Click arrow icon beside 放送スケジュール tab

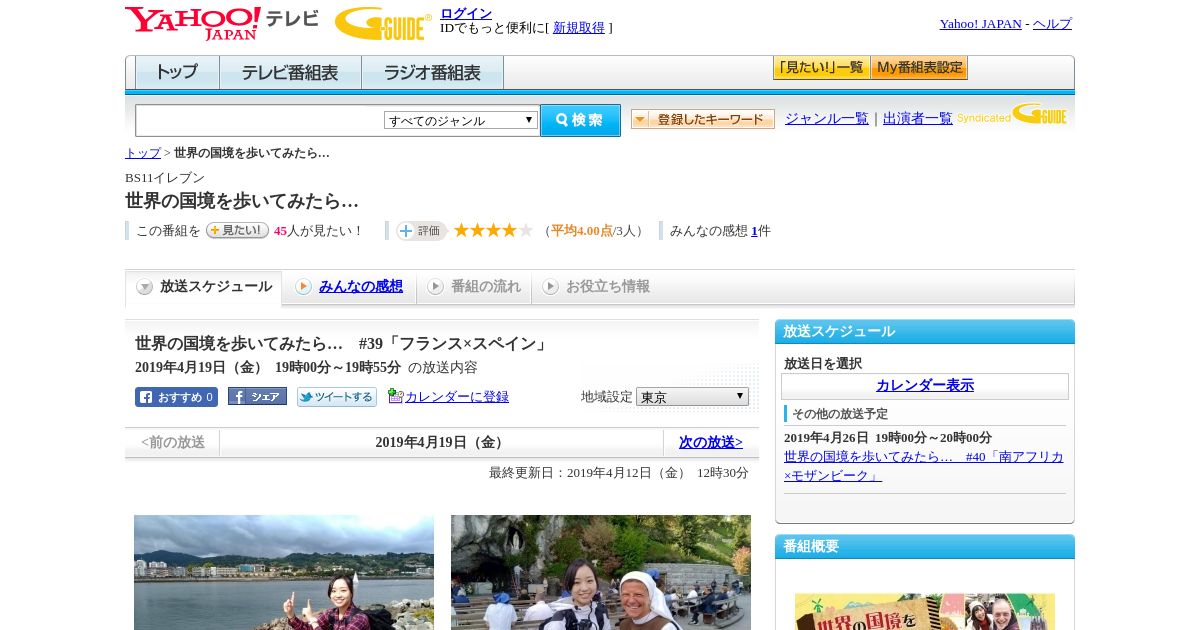click(145, 287)
